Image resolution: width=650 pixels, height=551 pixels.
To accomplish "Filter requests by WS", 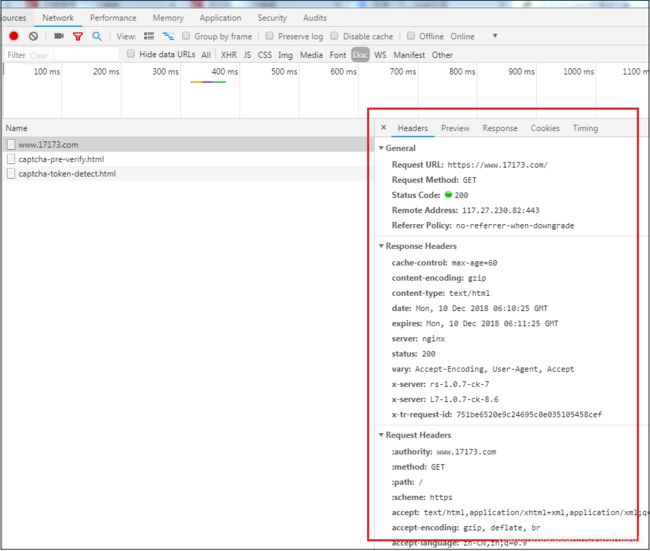I will pos(380,55).
